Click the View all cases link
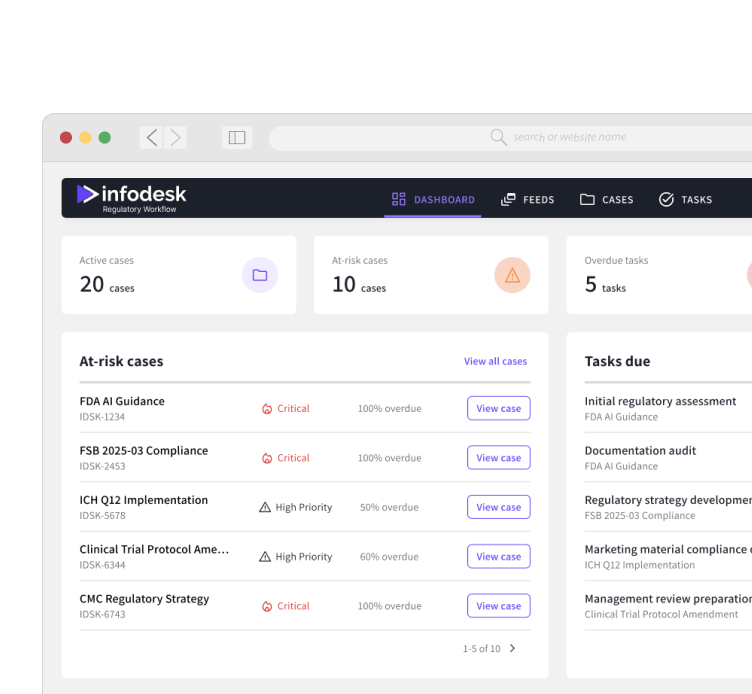 495,361
